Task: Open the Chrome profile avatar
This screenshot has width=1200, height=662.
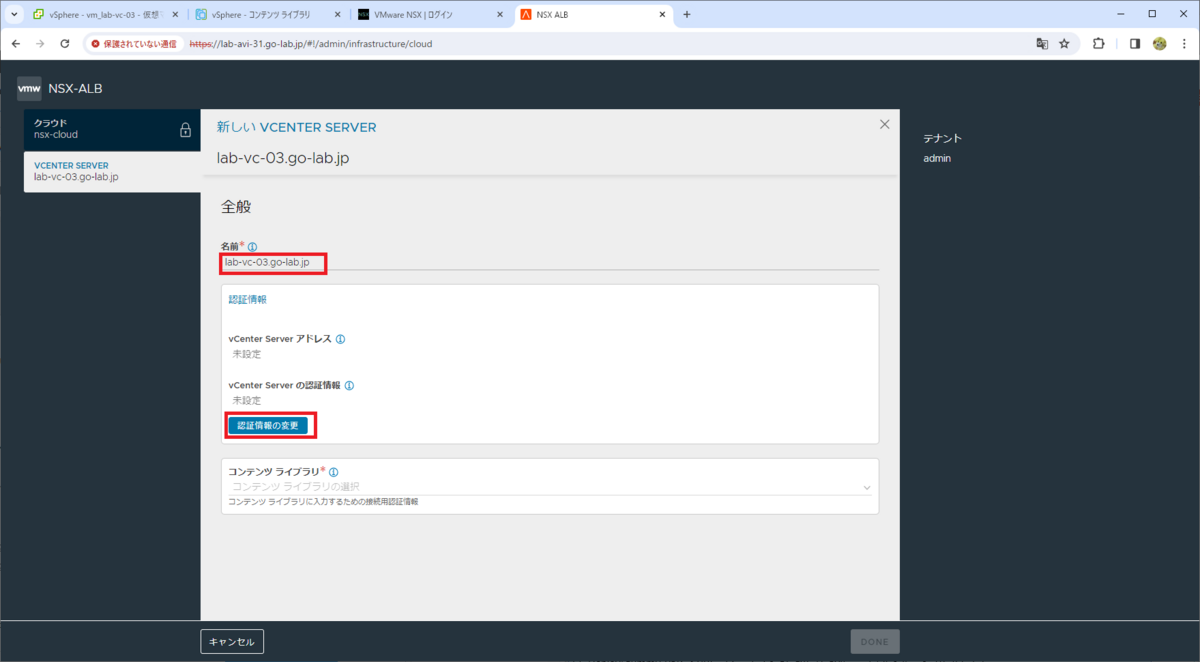Action: [1160, 44]
